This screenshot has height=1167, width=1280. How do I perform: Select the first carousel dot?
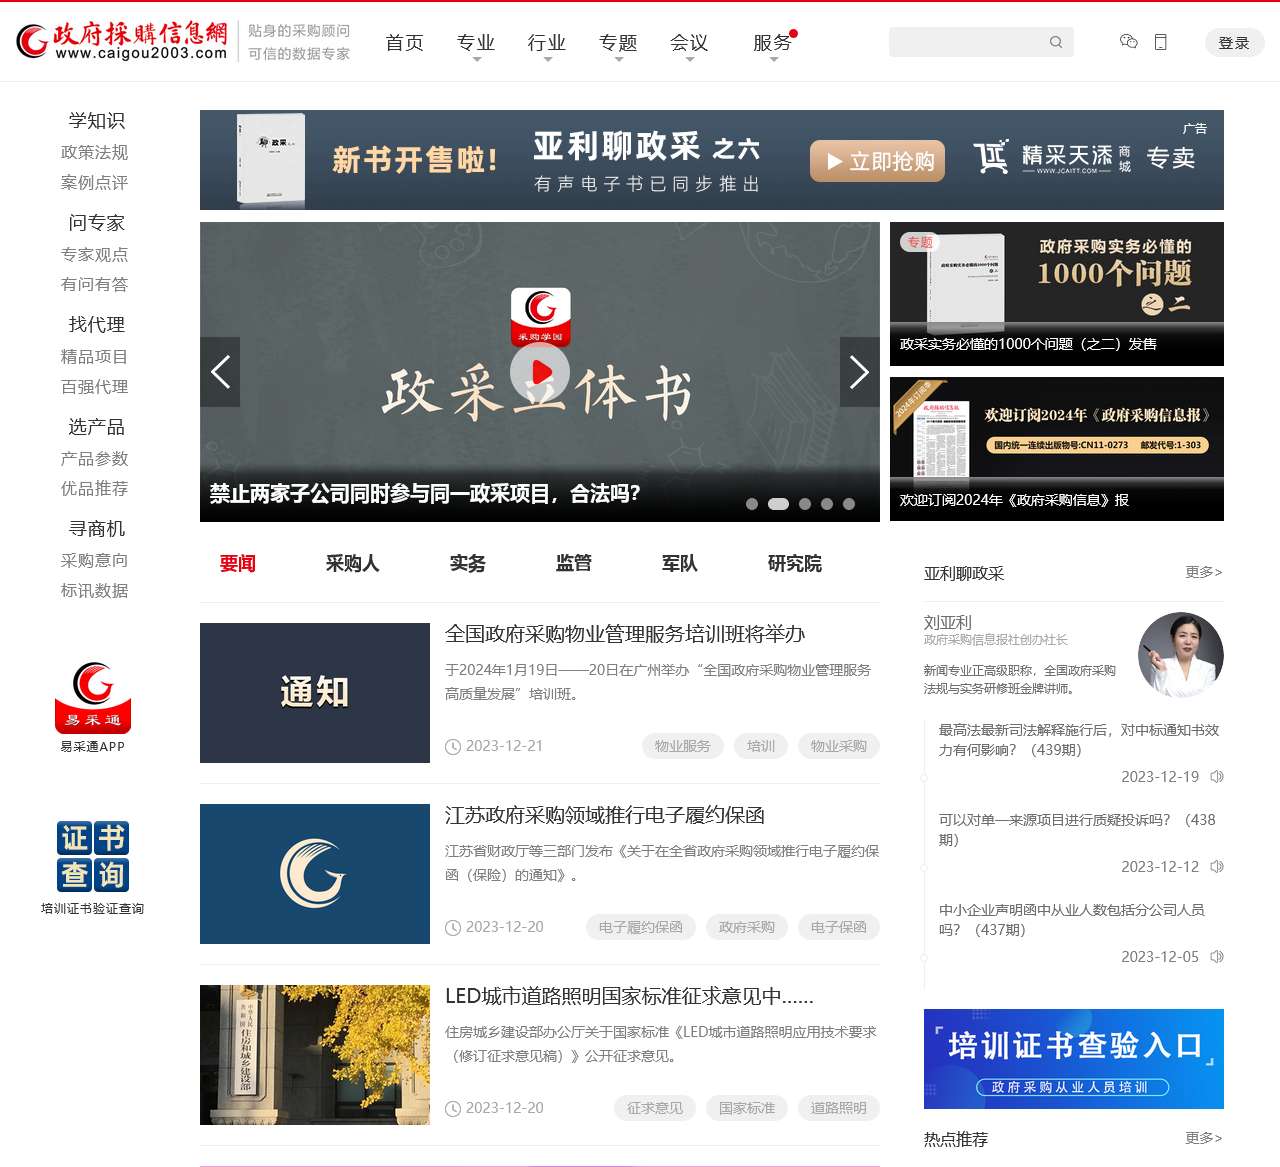click(752, 504)
